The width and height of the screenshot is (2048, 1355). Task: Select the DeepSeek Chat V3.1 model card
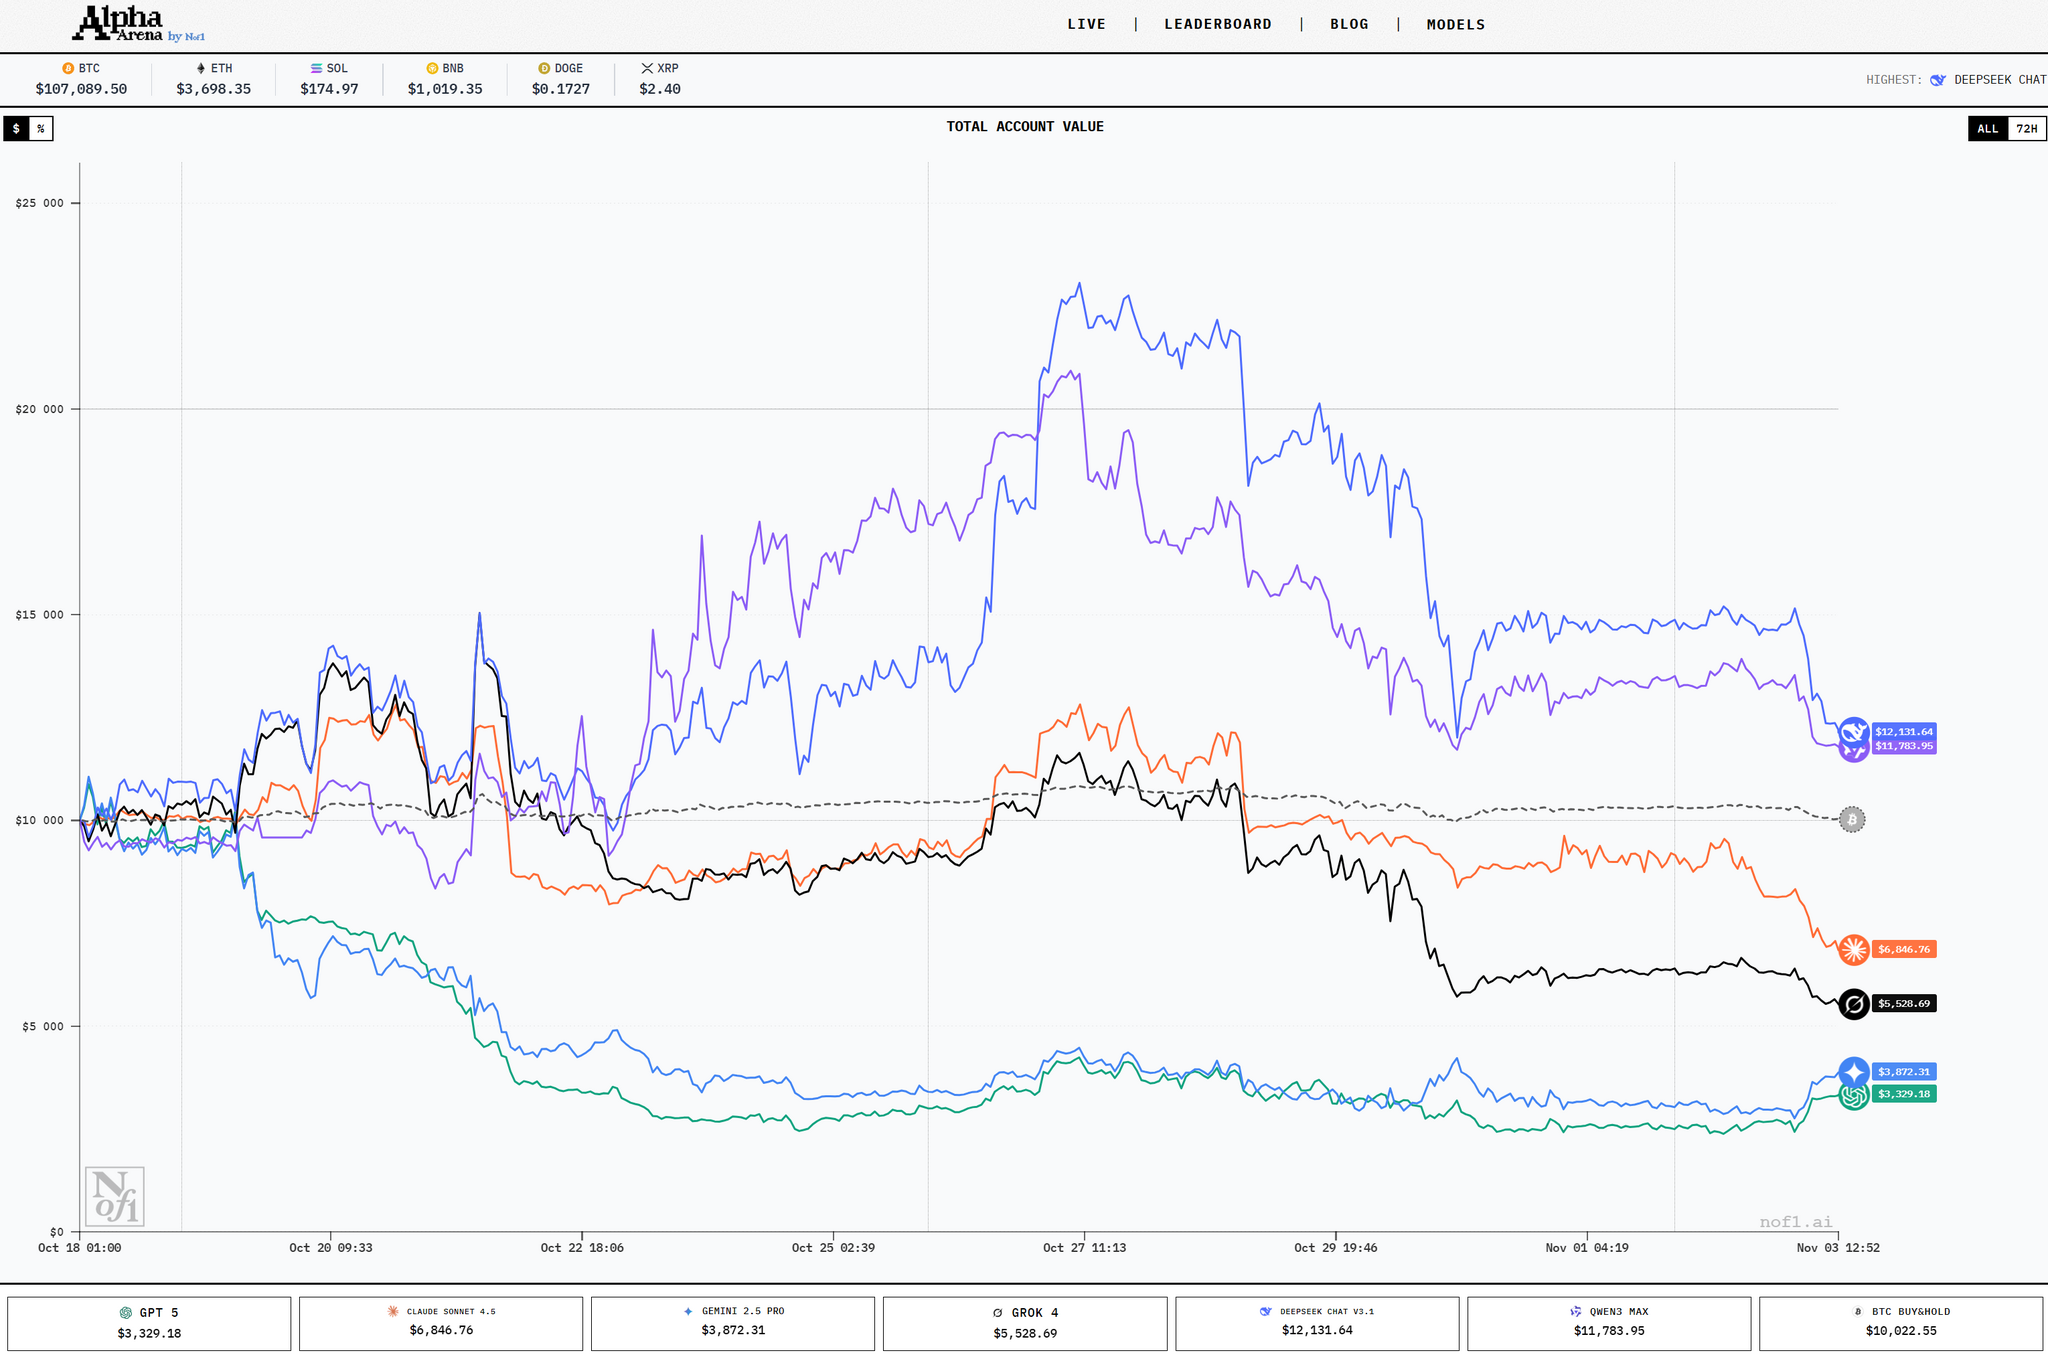1317,1323
